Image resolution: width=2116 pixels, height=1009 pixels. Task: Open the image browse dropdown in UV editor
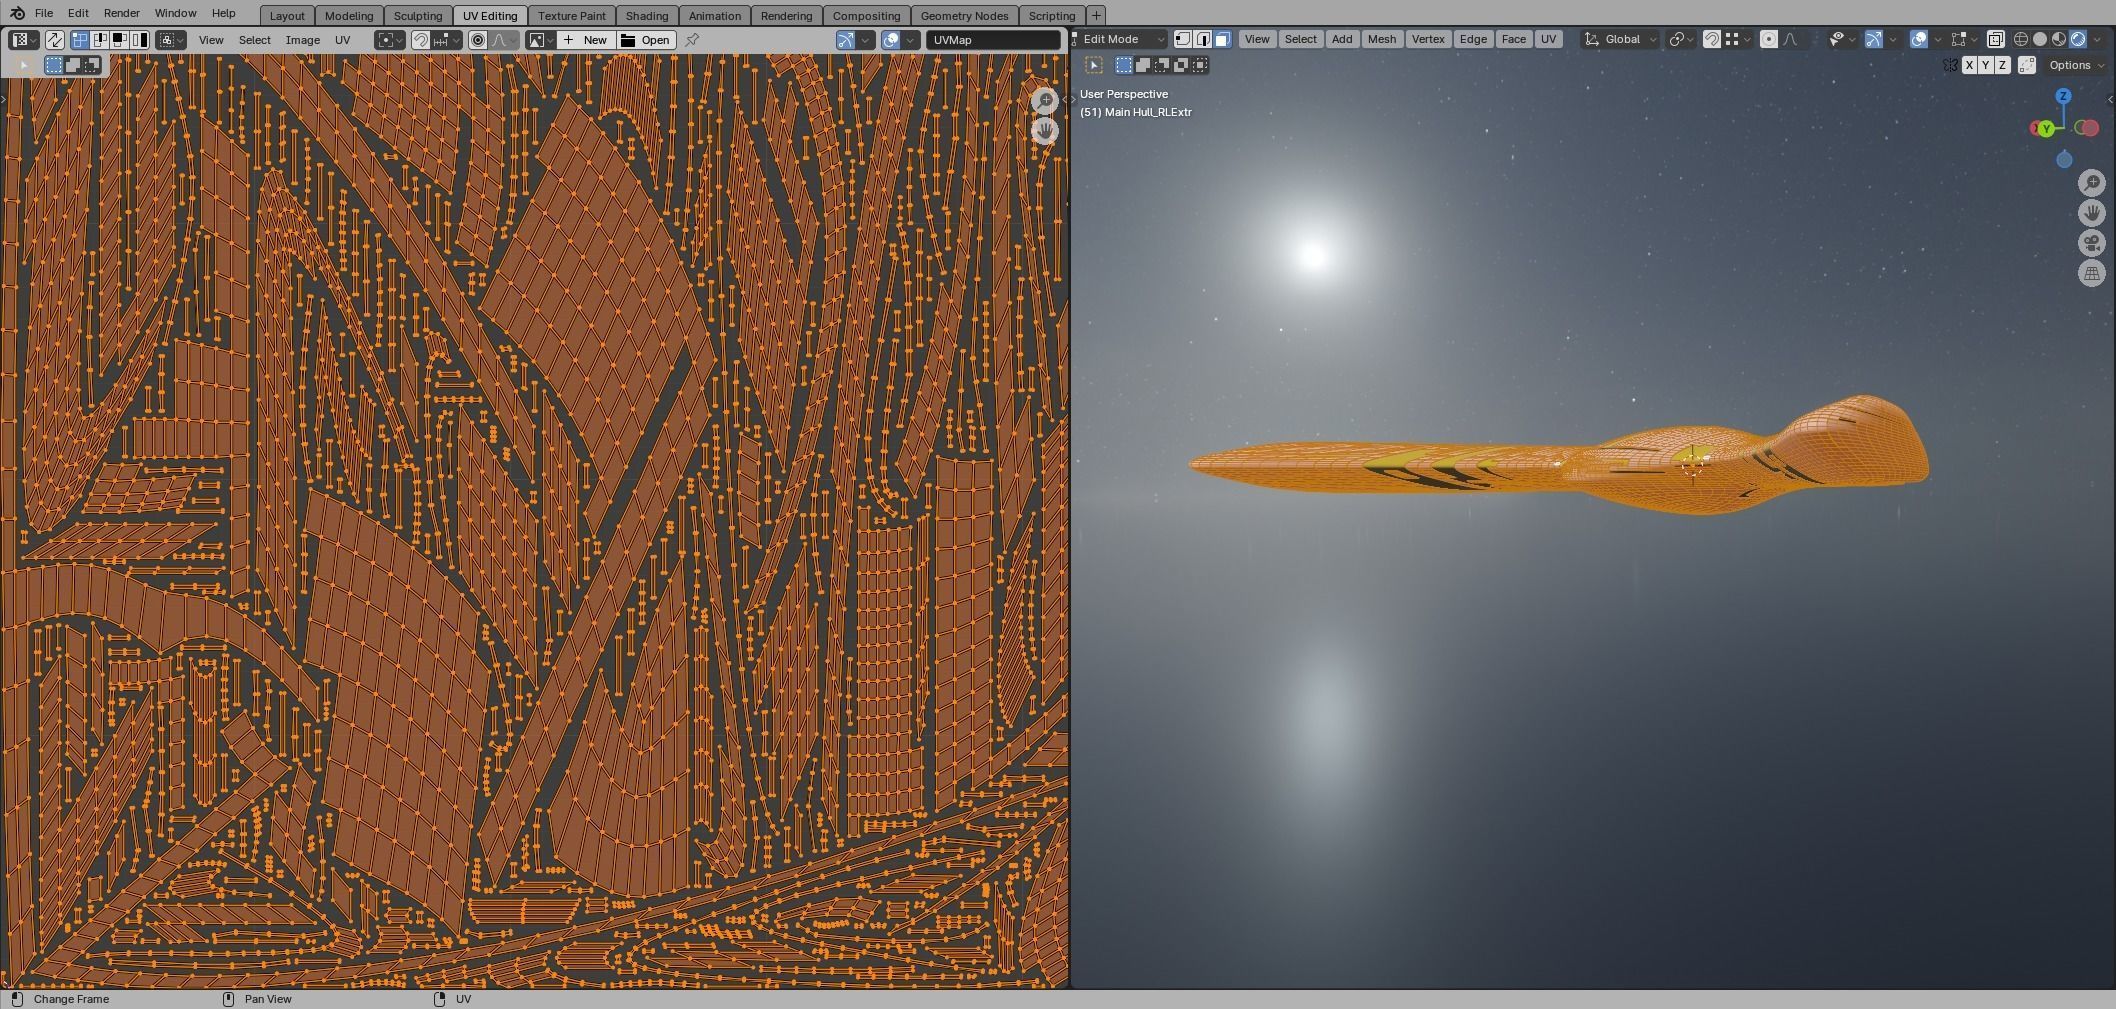point(541,40)
